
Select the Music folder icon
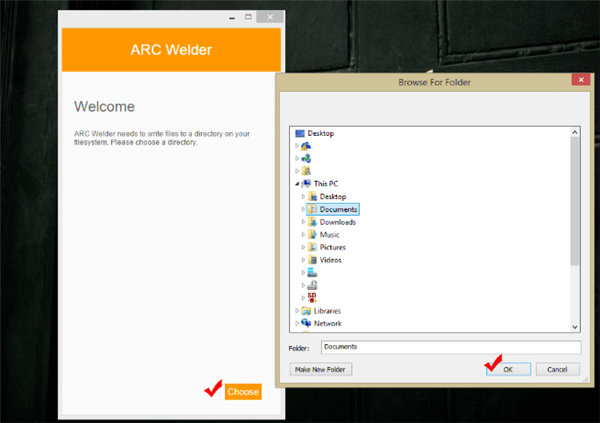(312, 235)
